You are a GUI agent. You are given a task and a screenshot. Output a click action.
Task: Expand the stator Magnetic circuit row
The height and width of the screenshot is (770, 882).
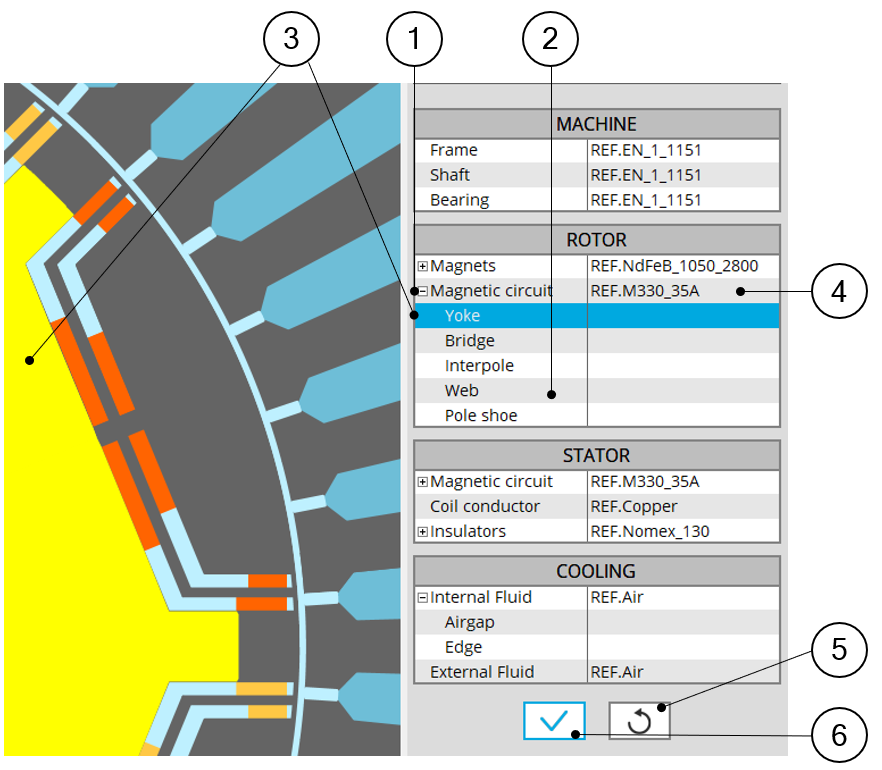(423, 482)
